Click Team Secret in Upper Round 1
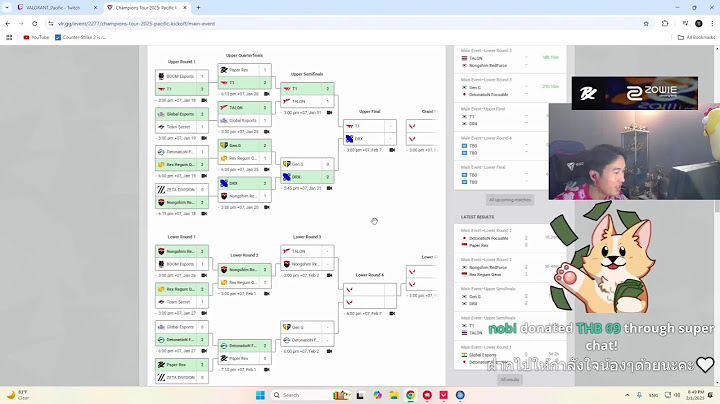 point(182,127)
